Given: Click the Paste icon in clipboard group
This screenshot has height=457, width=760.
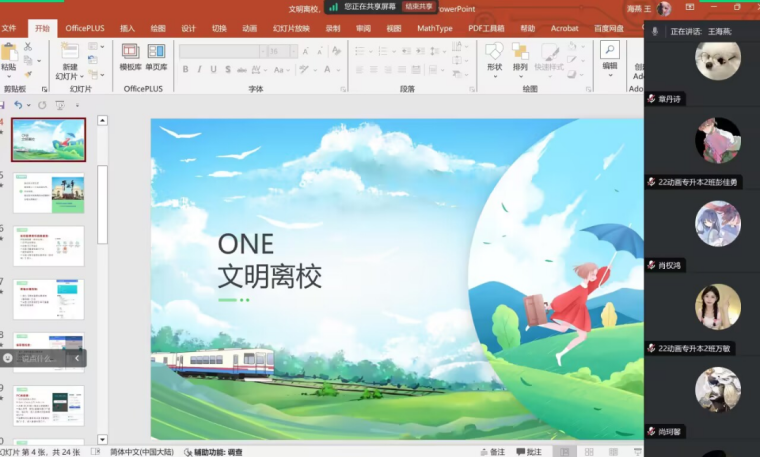Looking at the screenshot, I should (x=9, y=53).
